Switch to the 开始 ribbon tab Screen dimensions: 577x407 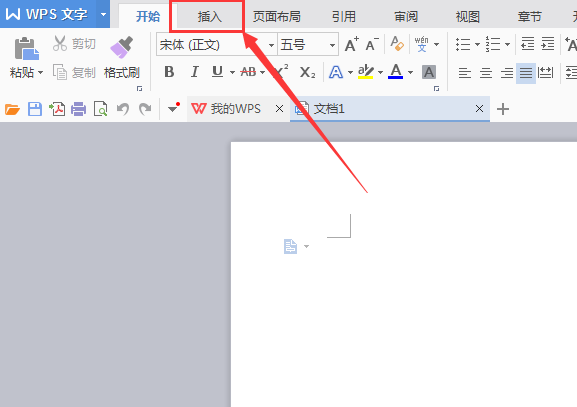pos(148,17)
